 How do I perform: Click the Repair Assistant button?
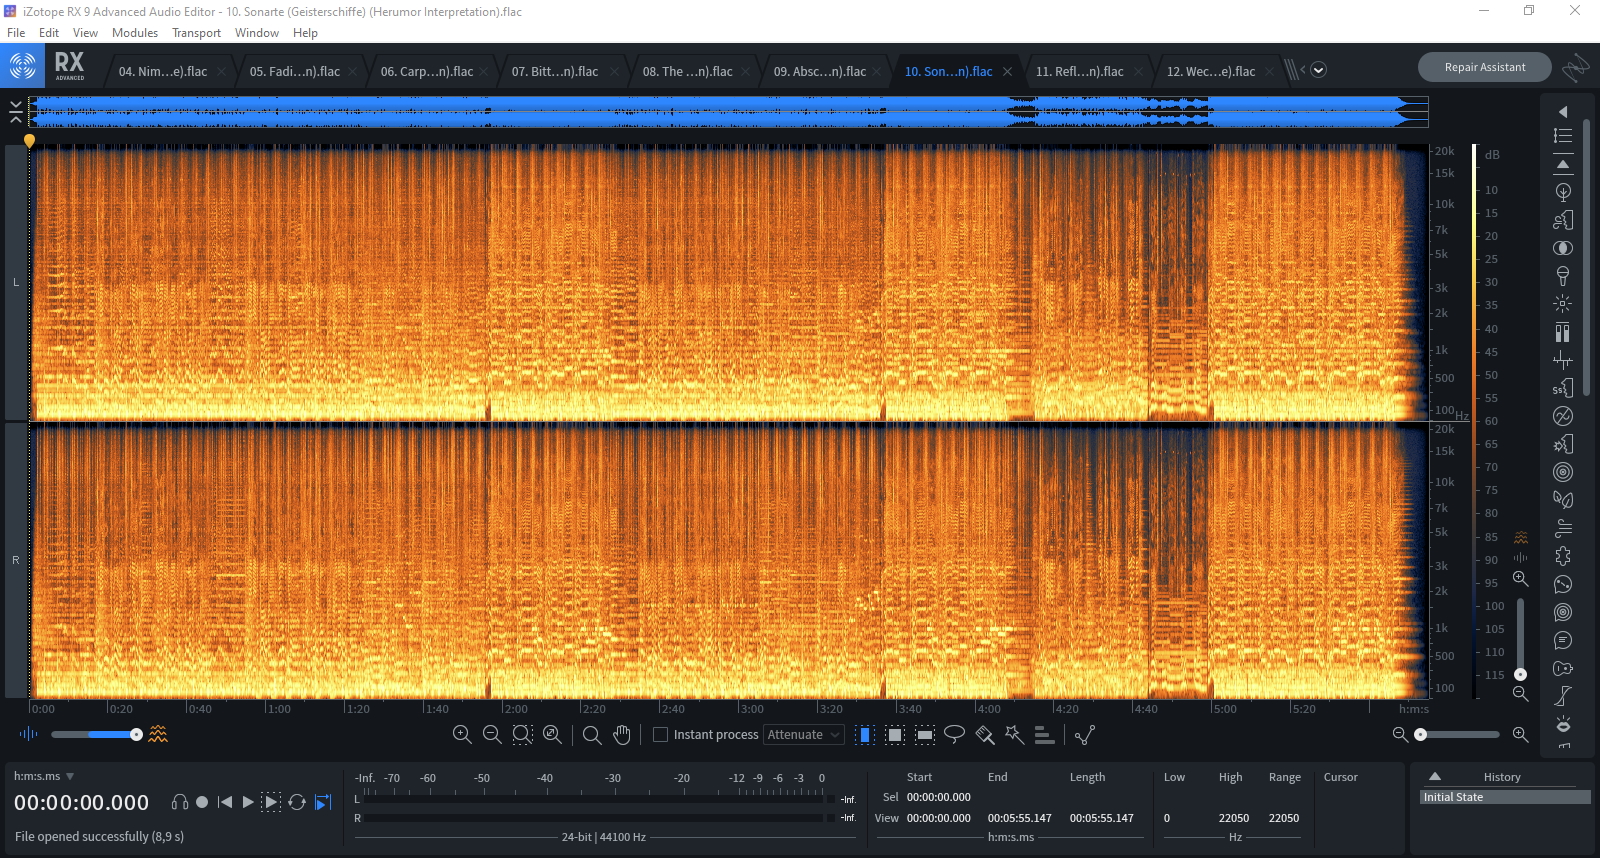click(1484, 67)
